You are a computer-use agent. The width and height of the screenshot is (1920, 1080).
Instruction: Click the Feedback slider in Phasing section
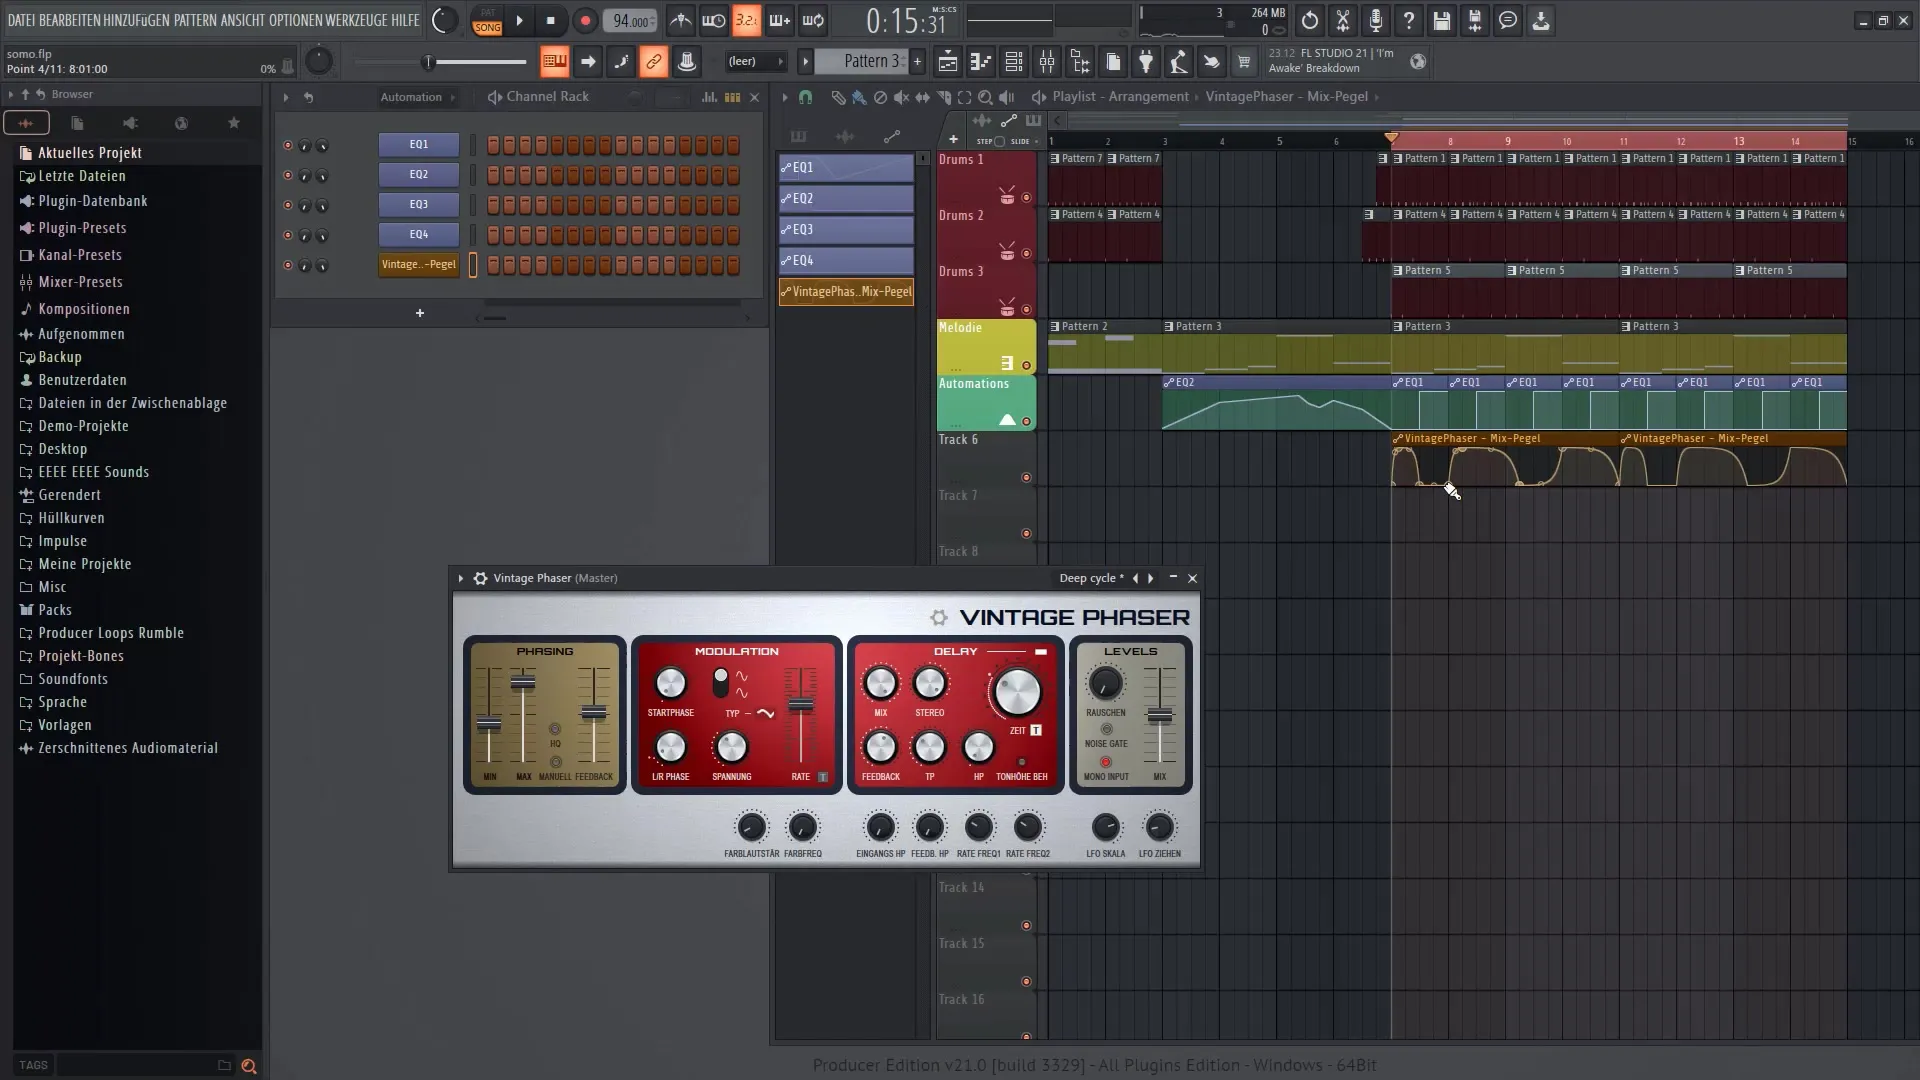click(594, 712)
